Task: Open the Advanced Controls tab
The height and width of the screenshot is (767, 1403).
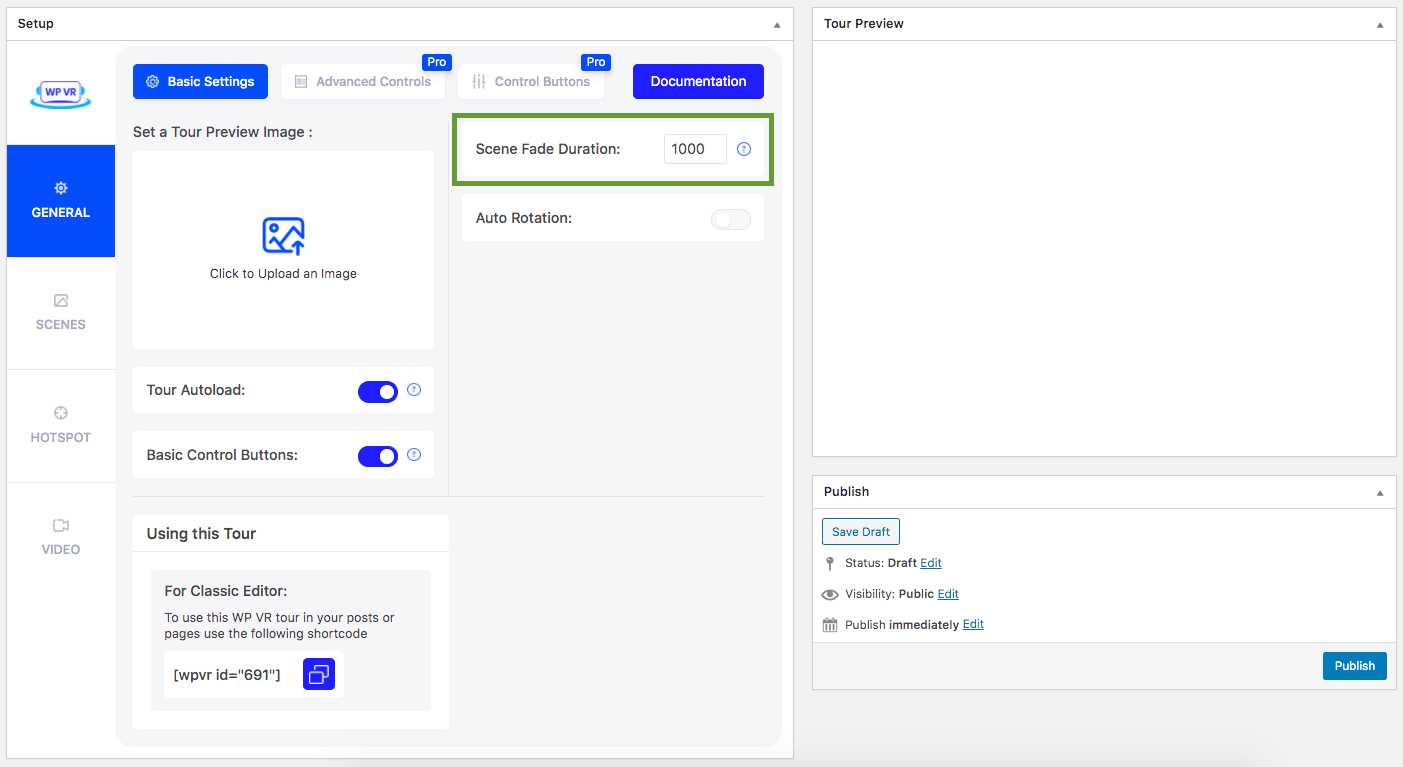Action: click(363, 82)
